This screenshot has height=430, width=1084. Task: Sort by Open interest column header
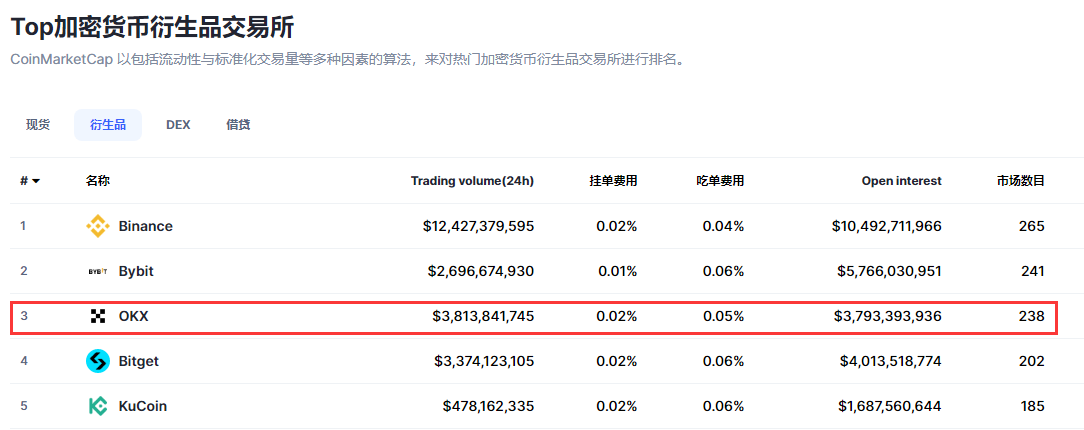901,181
